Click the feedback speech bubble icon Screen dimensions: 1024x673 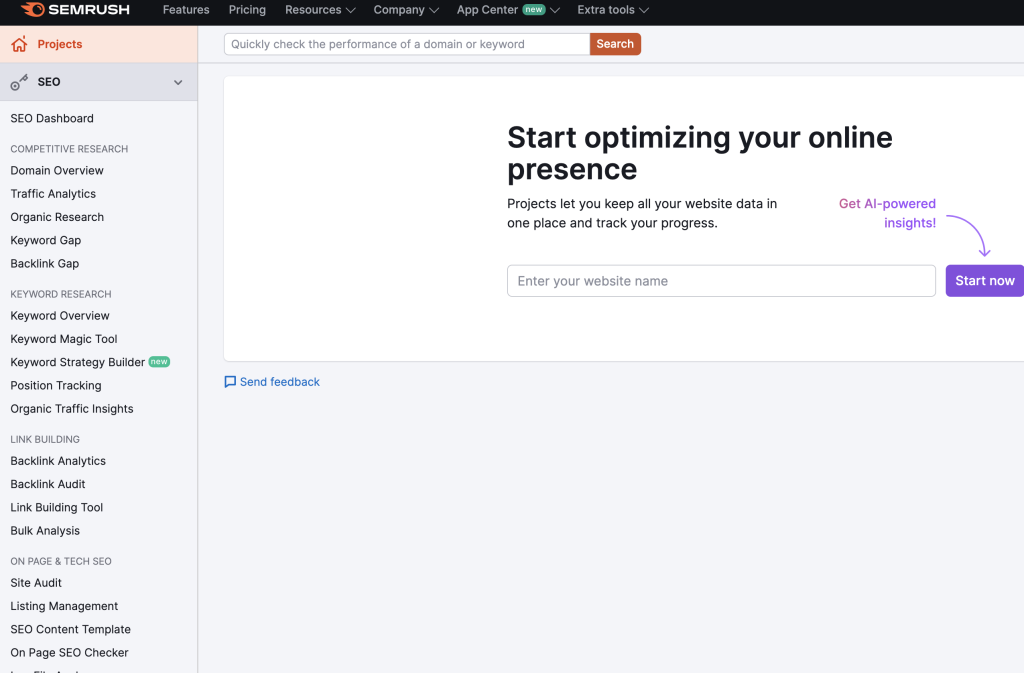231,381
